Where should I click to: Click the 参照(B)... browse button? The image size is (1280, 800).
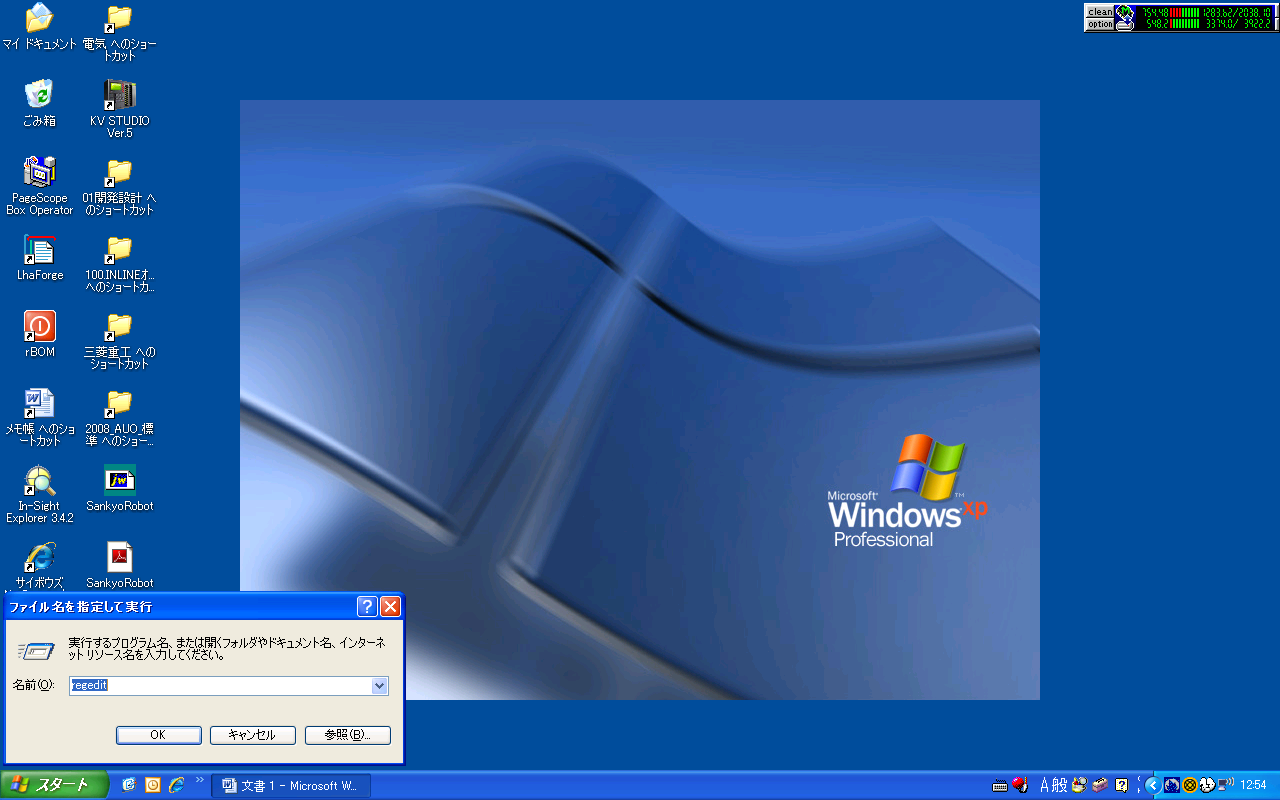[x=347, y=735]
